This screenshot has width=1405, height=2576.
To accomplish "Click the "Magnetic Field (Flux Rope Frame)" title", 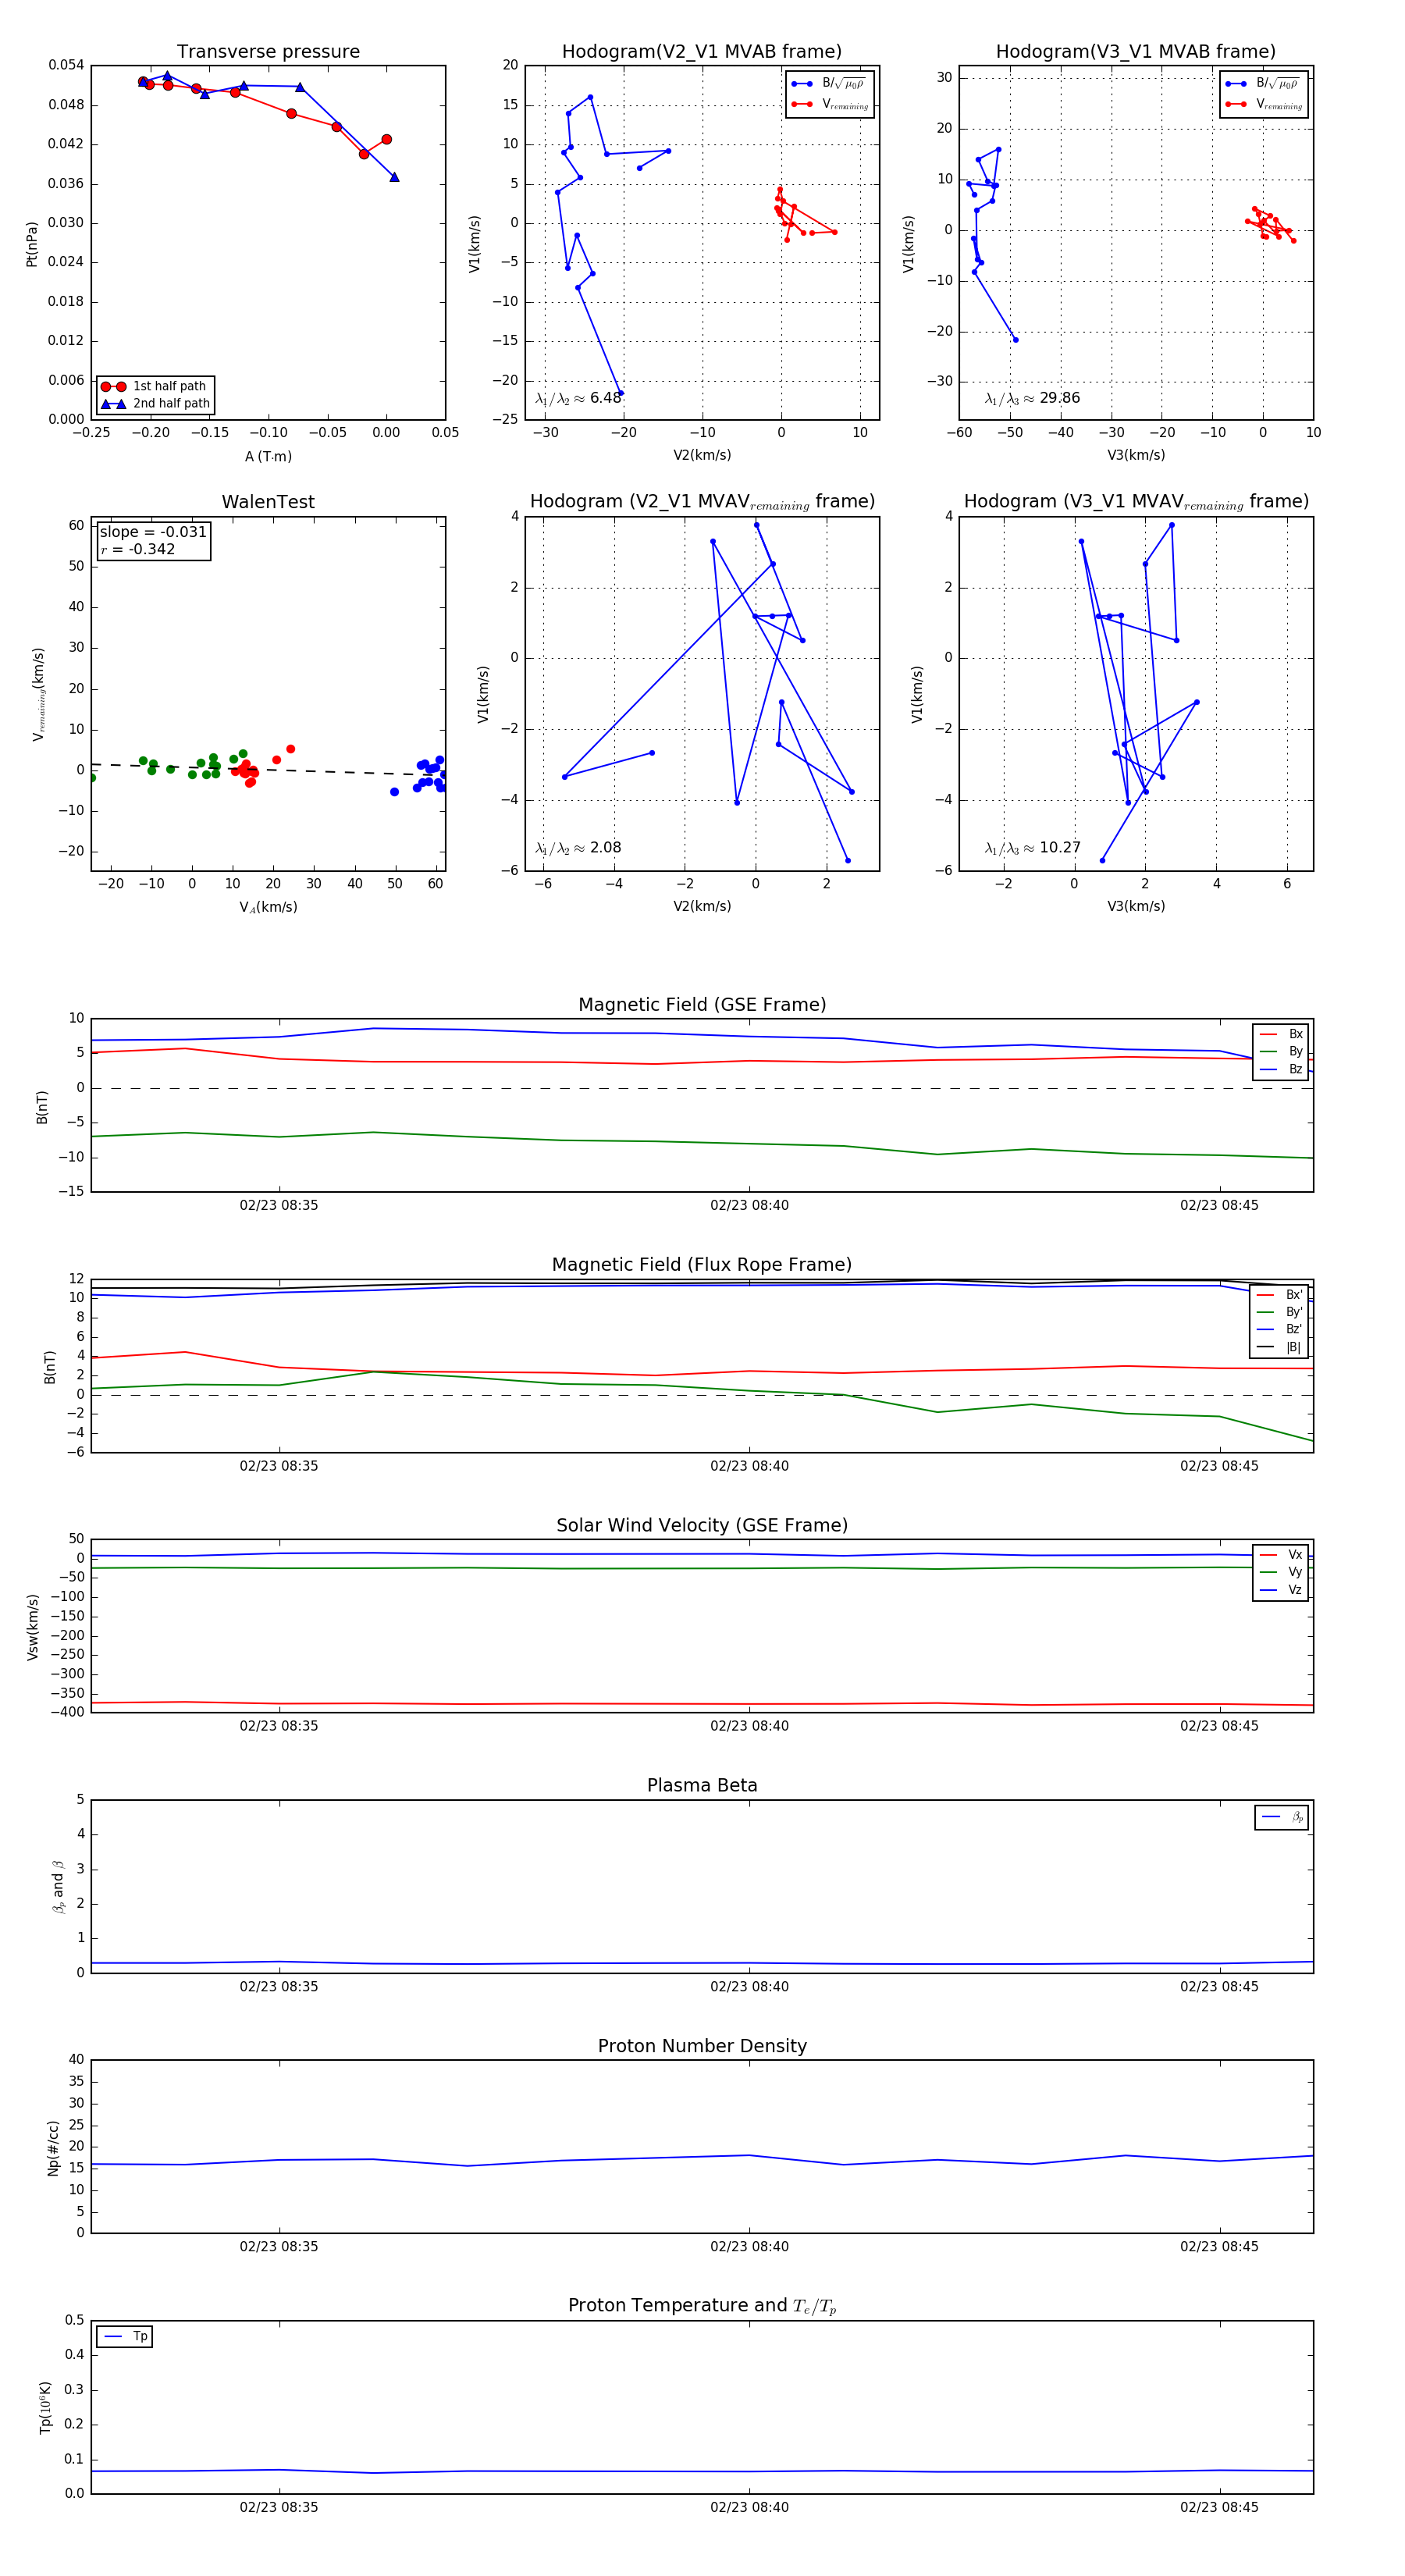I will (x=702, y=1264).
